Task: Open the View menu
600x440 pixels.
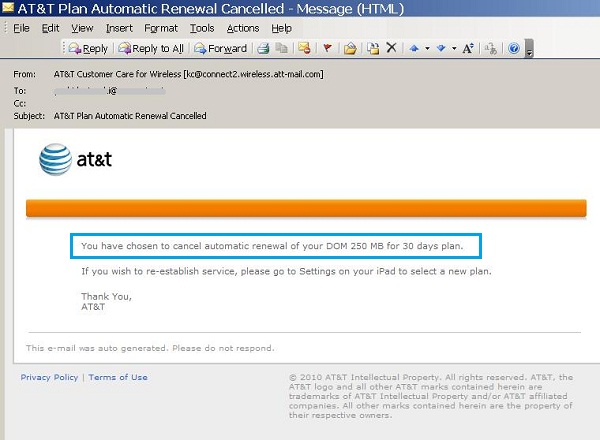Action: pos(82,28)
